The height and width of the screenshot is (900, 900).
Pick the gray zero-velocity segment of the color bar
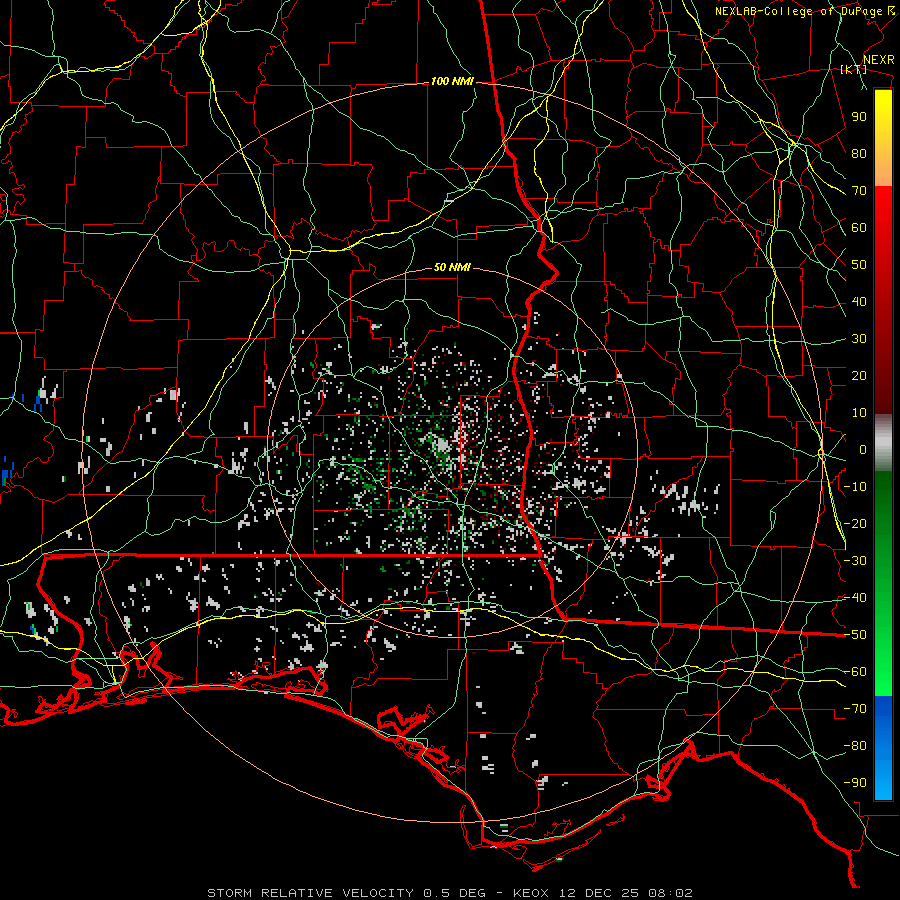pos(883,443)
